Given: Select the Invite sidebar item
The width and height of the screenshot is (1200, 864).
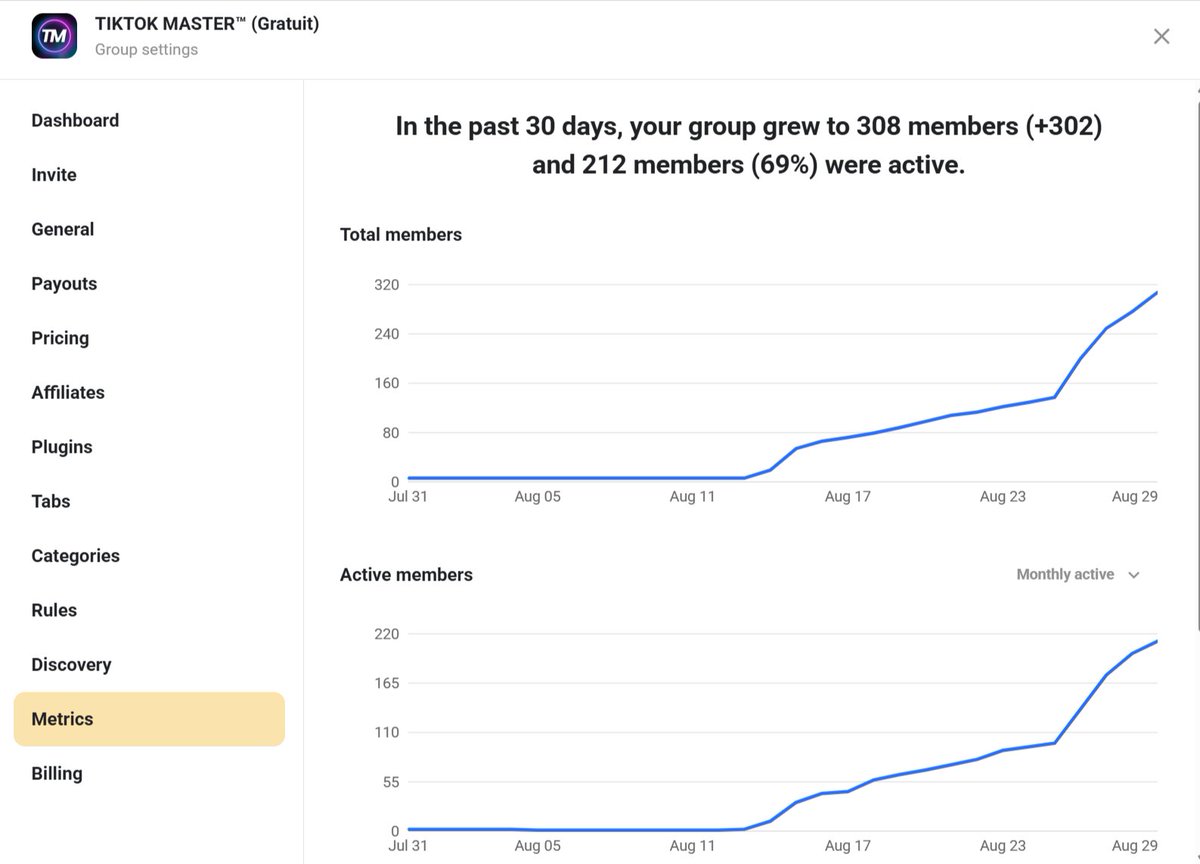Looking at the screenshot, I should [x=53, y=174].
